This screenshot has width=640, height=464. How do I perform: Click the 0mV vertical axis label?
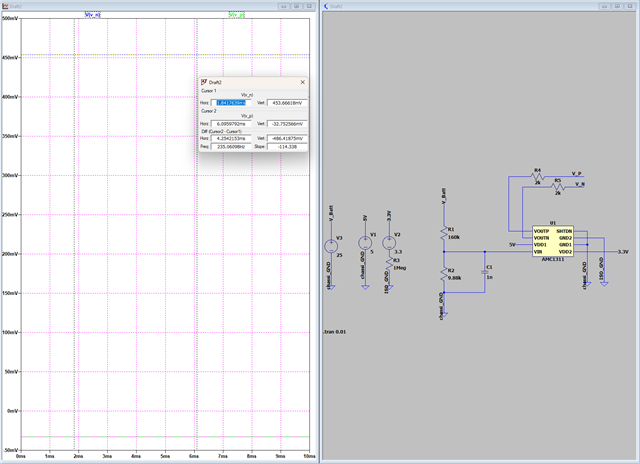point(12,411)
